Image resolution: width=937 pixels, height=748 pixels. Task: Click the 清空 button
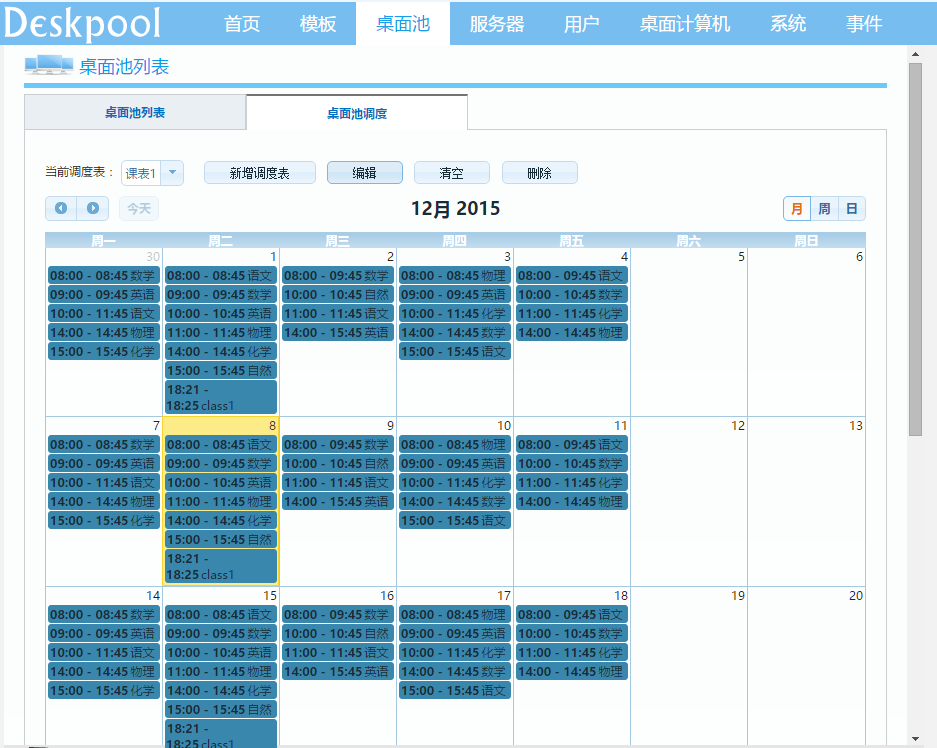click(x=452, y=173)
